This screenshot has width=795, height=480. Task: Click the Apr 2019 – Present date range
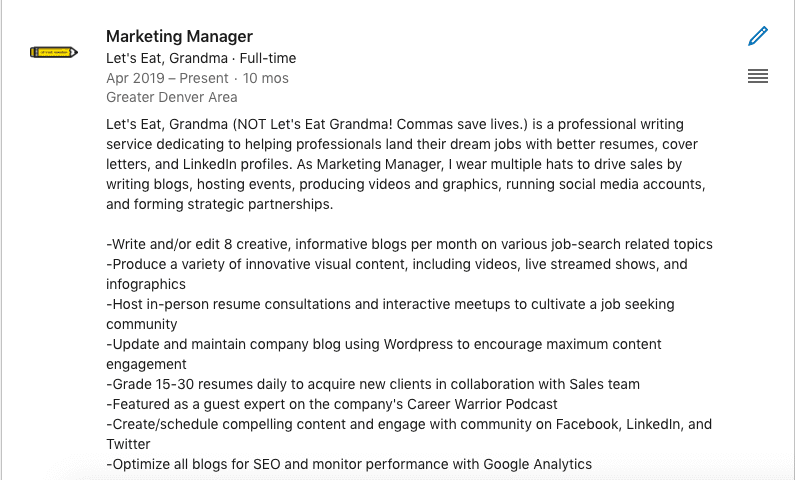click(x=167, y=78)
